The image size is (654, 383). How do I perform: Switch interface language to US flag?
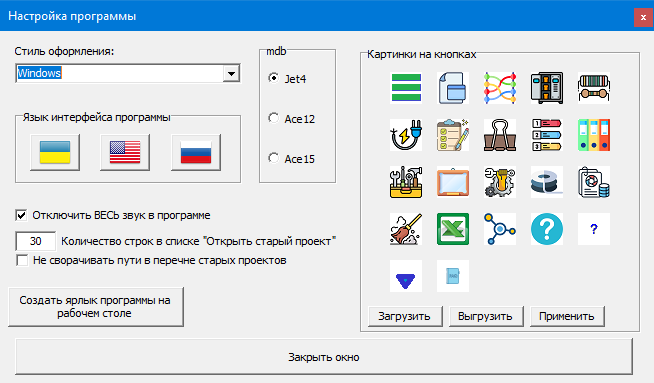[x=125, y=152]
